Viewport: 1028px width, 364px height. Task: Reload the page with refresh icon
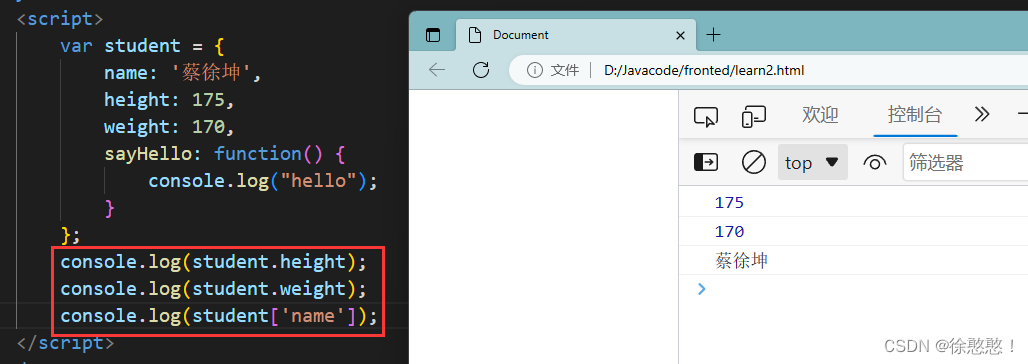point(481,70)
